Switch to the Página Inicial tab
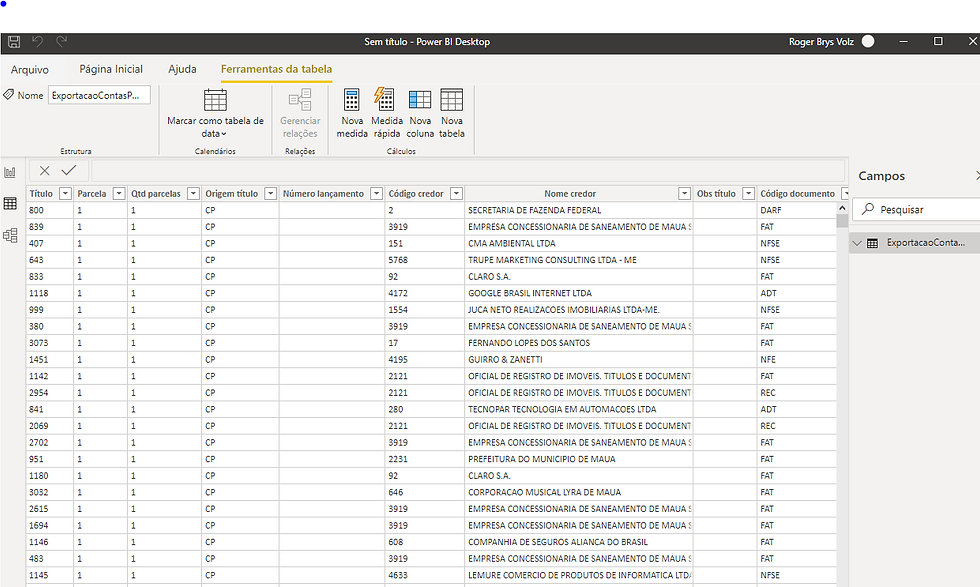980x587 pixels. tap(111, 69)
